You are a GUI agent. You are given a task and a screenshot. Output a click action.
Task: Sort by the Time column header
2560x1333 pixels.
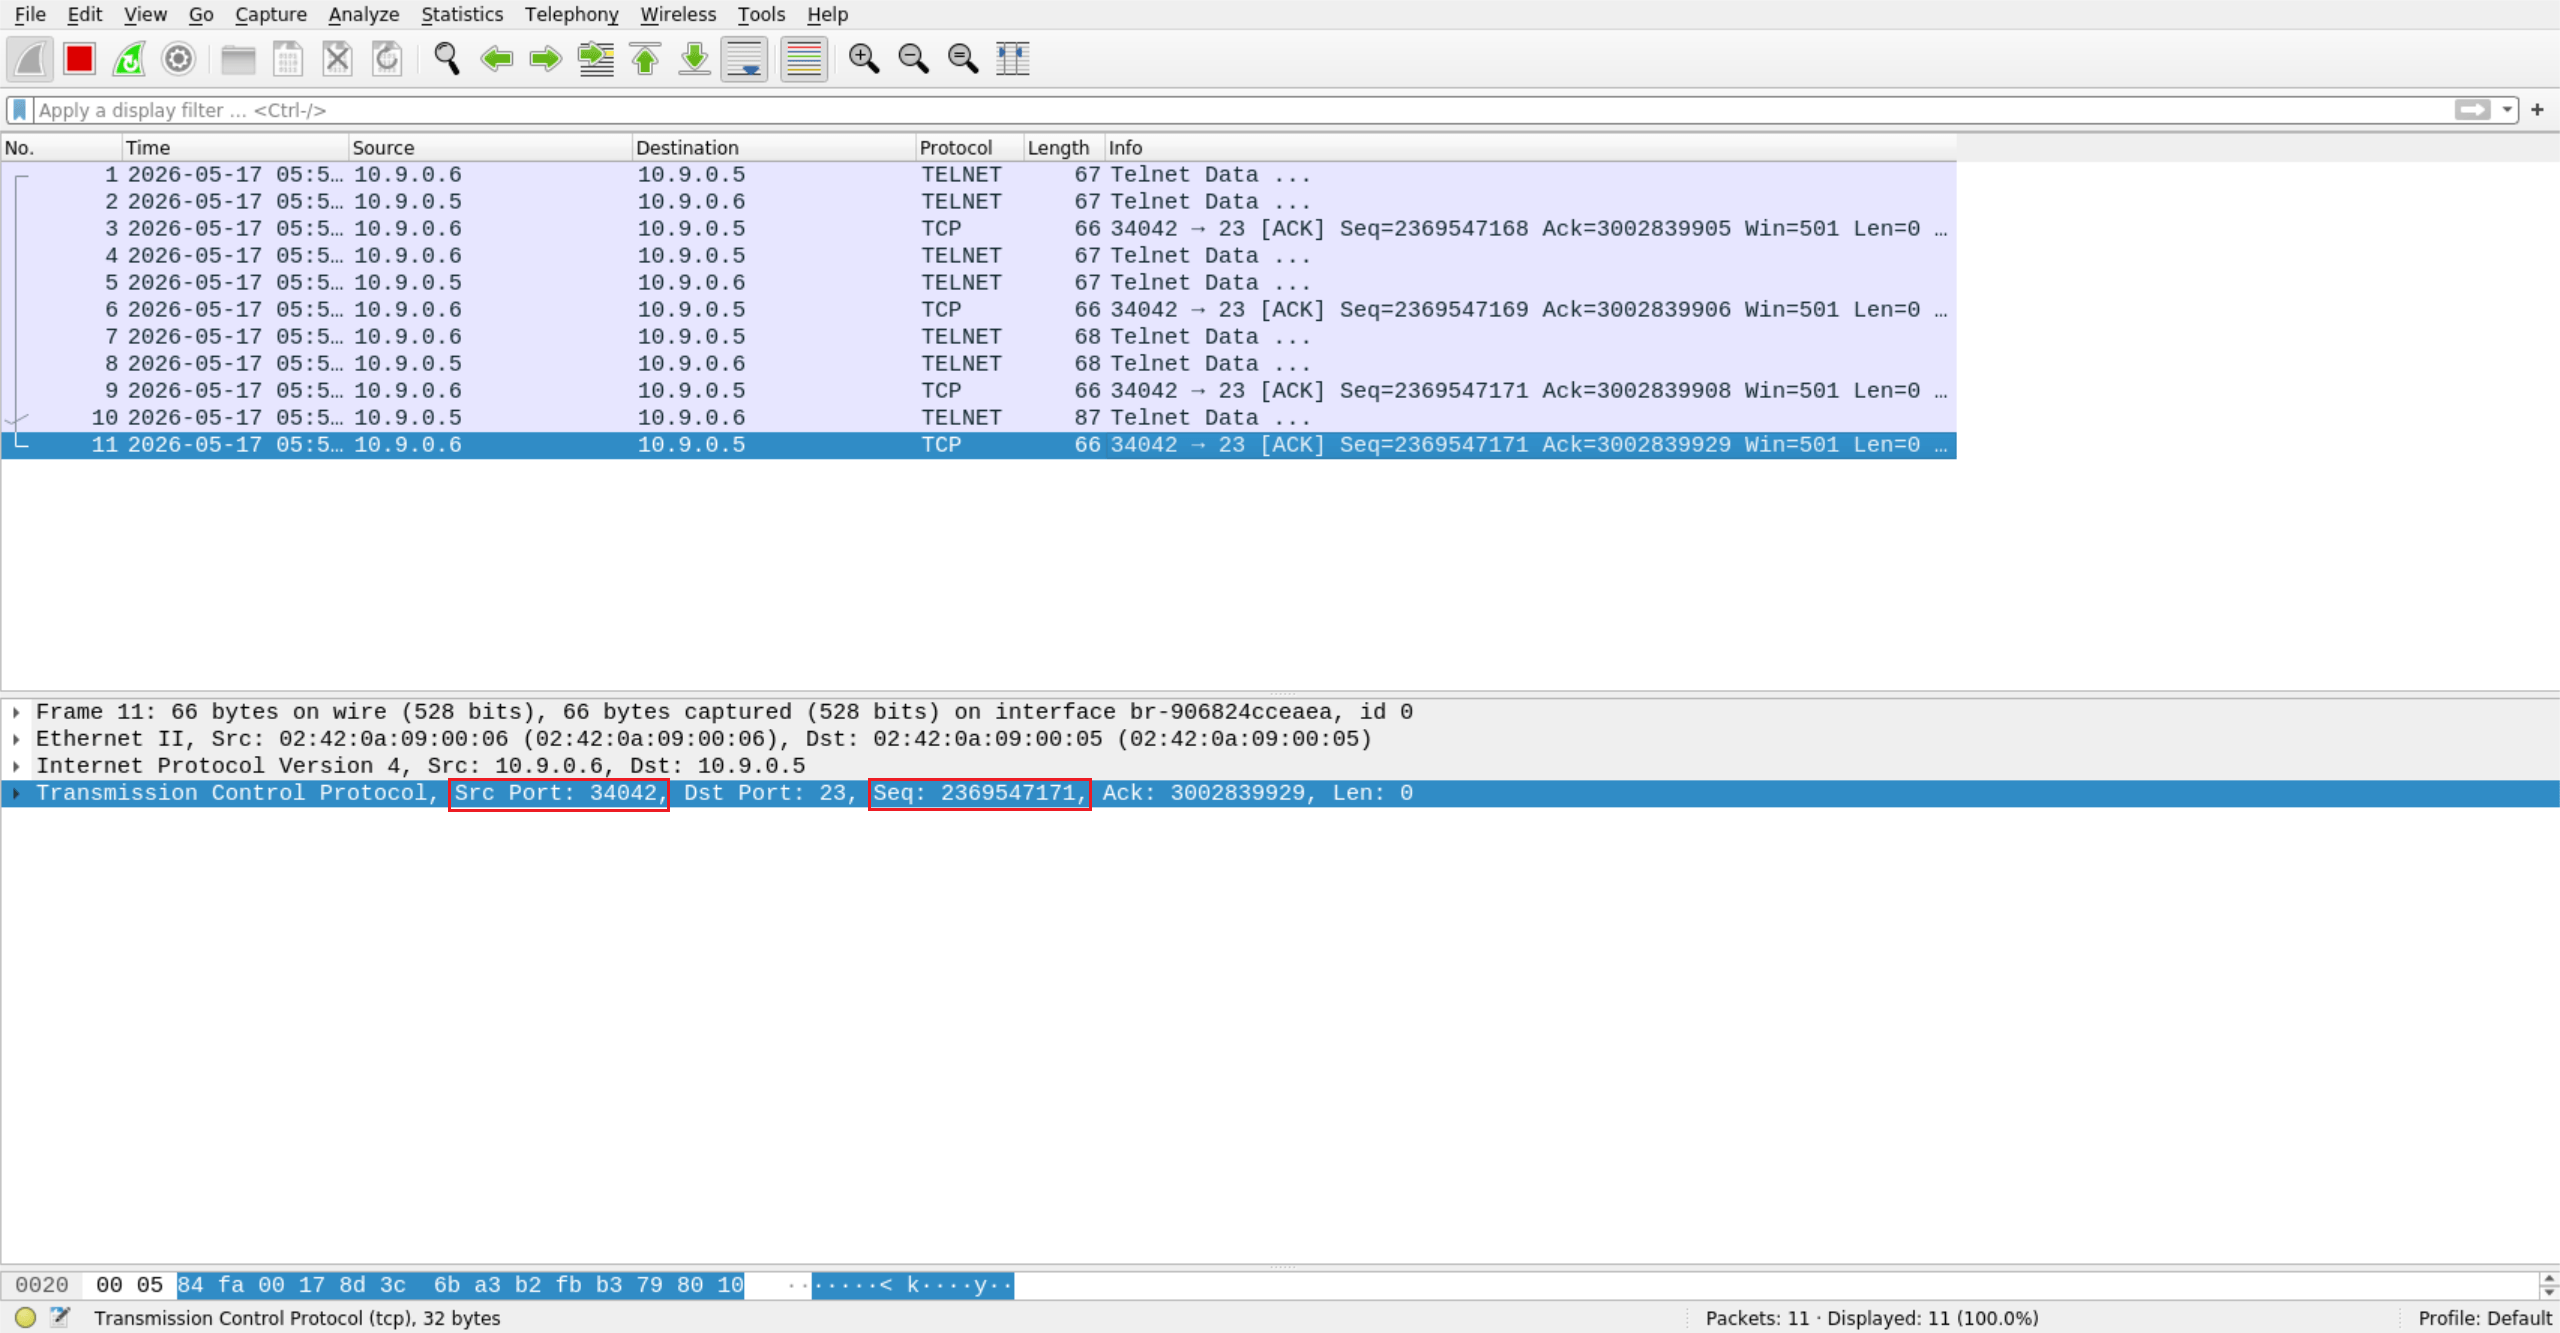click(x=235, y=148)
